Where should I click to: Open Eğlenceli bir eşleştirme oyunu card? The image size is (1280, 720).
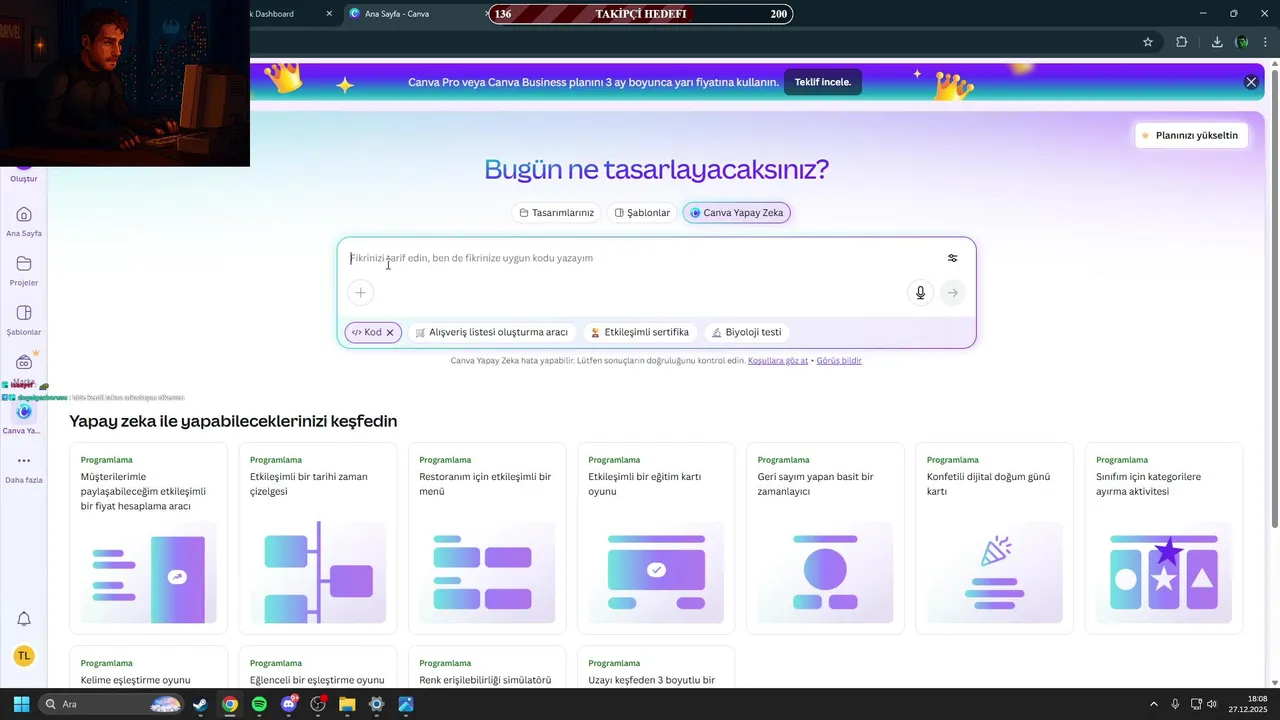[x=318, y=667]
